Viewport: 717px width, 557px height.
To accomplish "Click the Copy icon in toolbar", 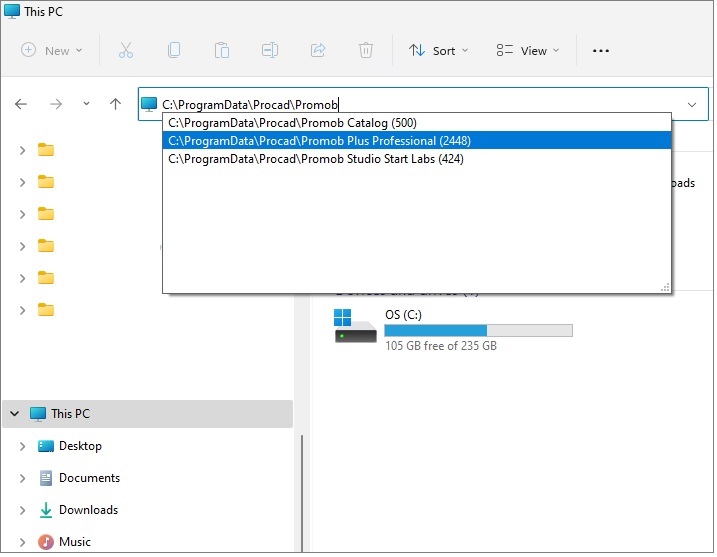I will point(174,50).
